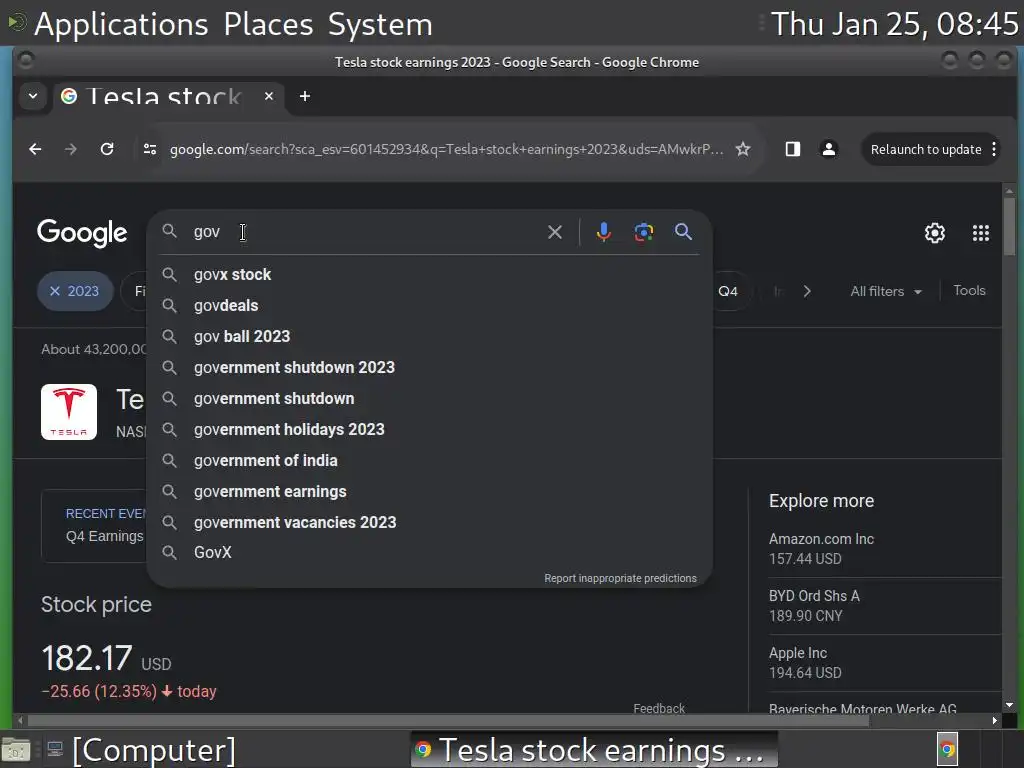The height and width of the screenshot is (768, 1024).
Task: Click the stock price 182.17 value
Action: point(87,658)
